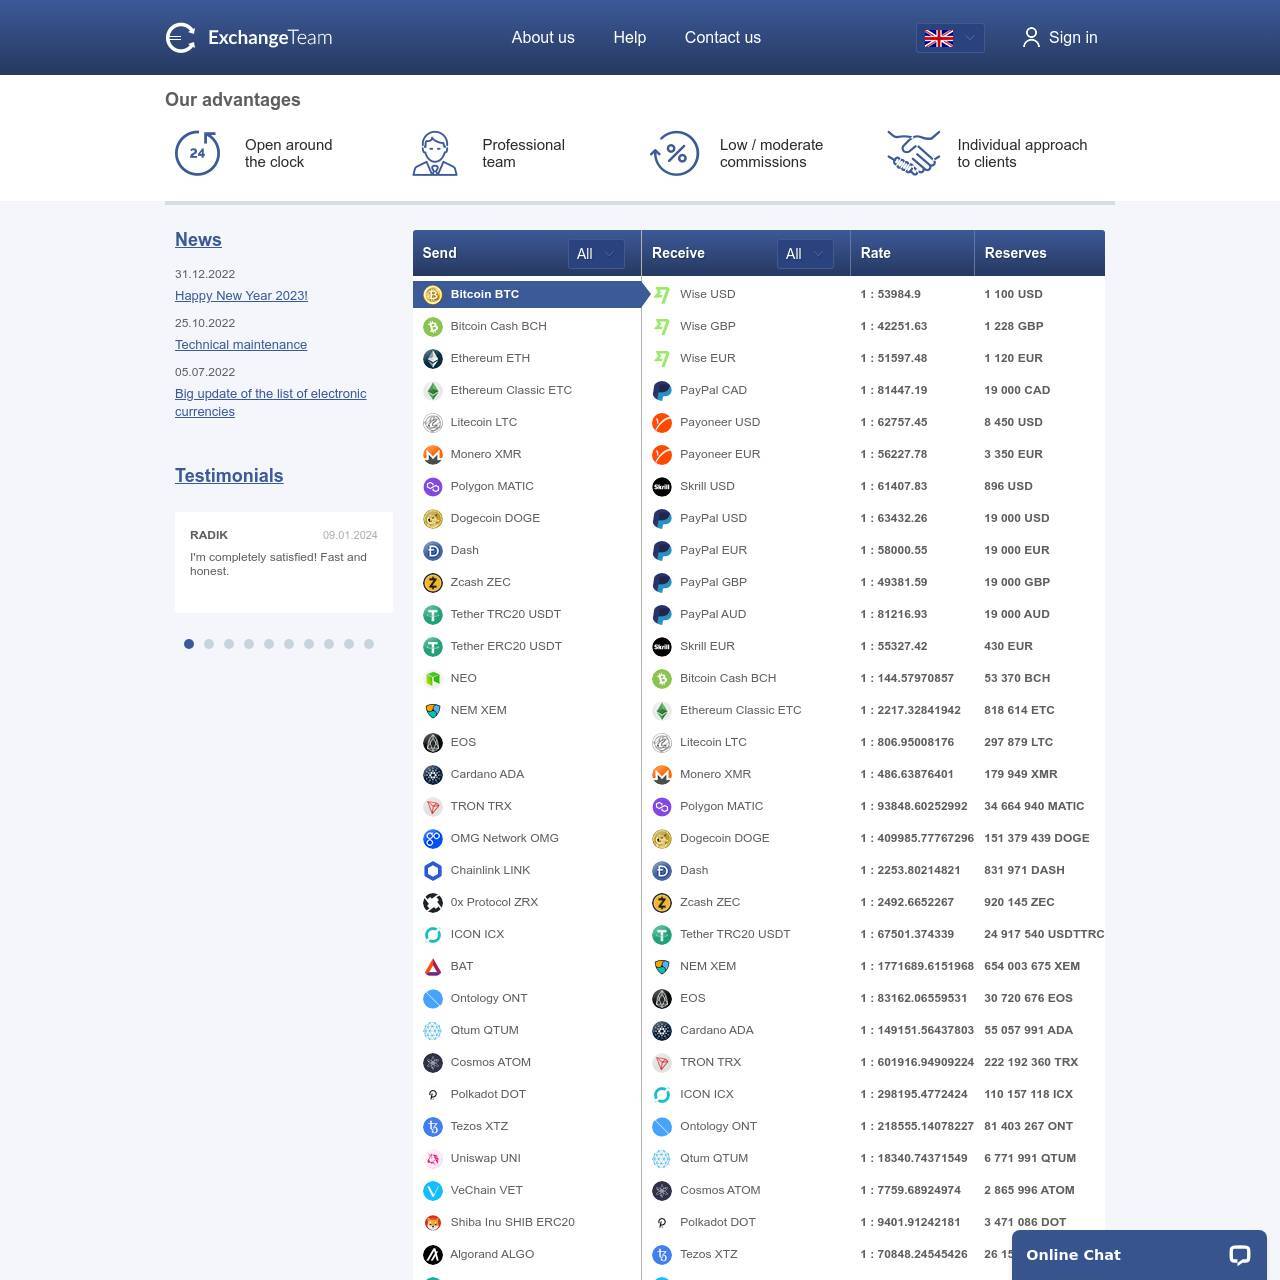1280x1280 pixels.
Task: Open the Send column All filter dropdown
Action: point(596,254)
